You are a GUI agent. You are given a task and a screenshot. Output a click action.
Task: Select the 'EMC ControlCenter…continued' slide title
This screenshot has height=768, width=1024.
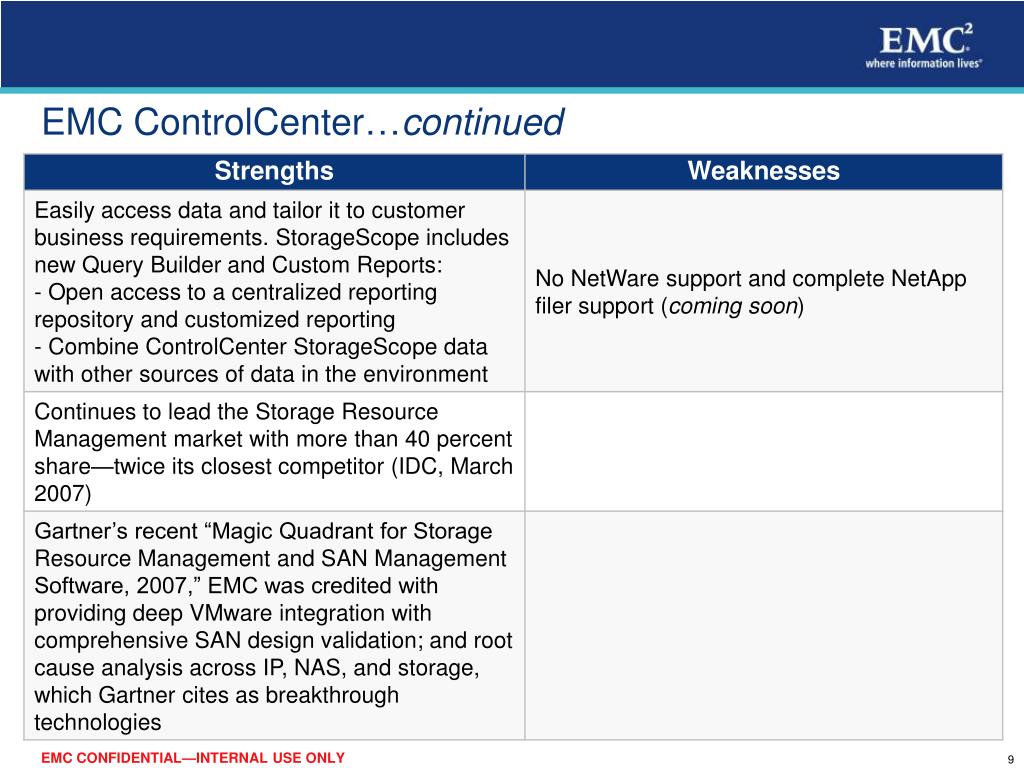302,122
